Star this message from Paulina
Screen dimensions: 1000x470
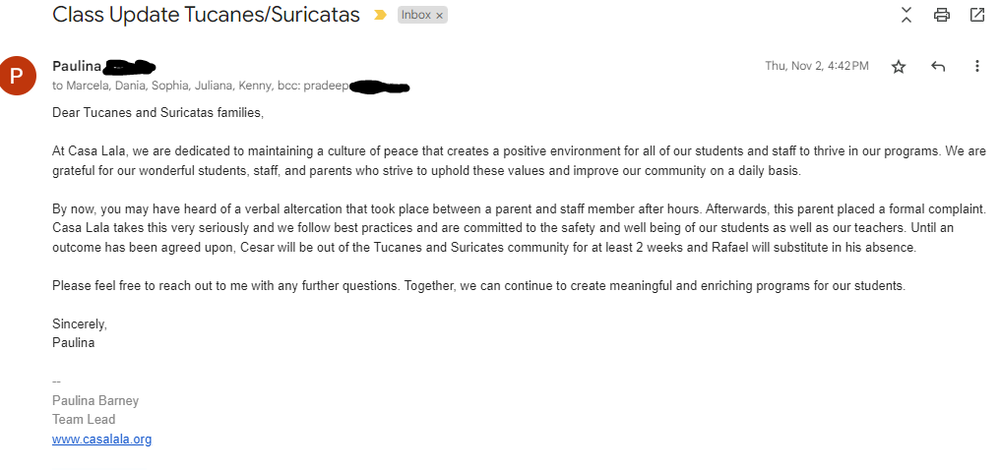pyautogui.click(x=898, y=67)
